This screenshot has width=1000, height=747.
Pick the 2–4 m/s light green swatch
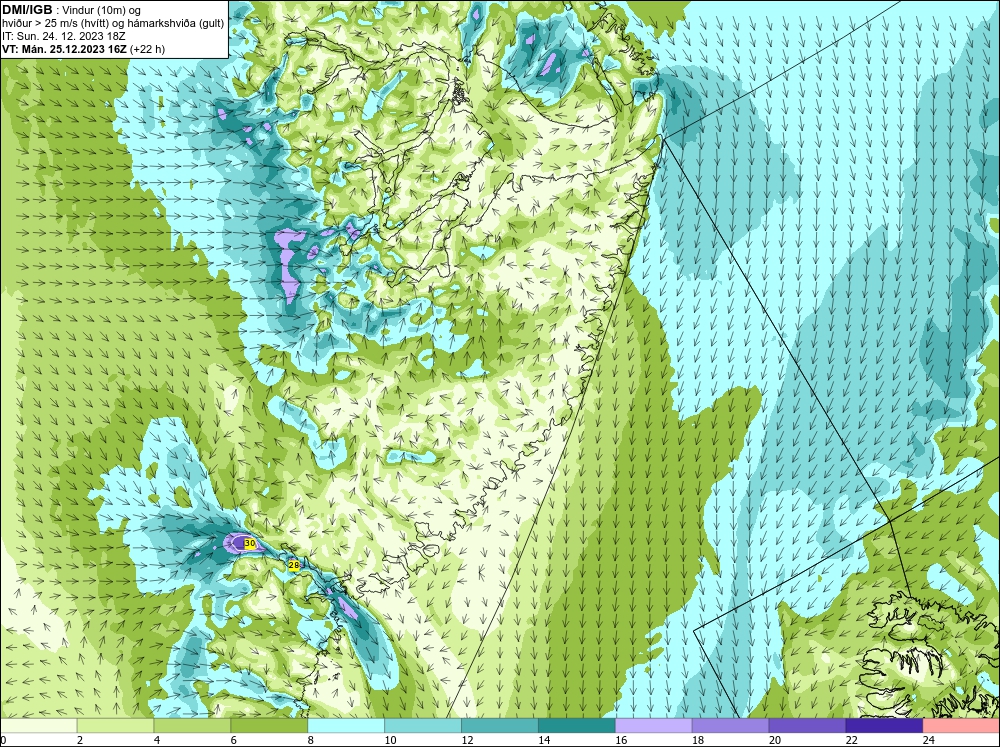(x=115, y=726)
